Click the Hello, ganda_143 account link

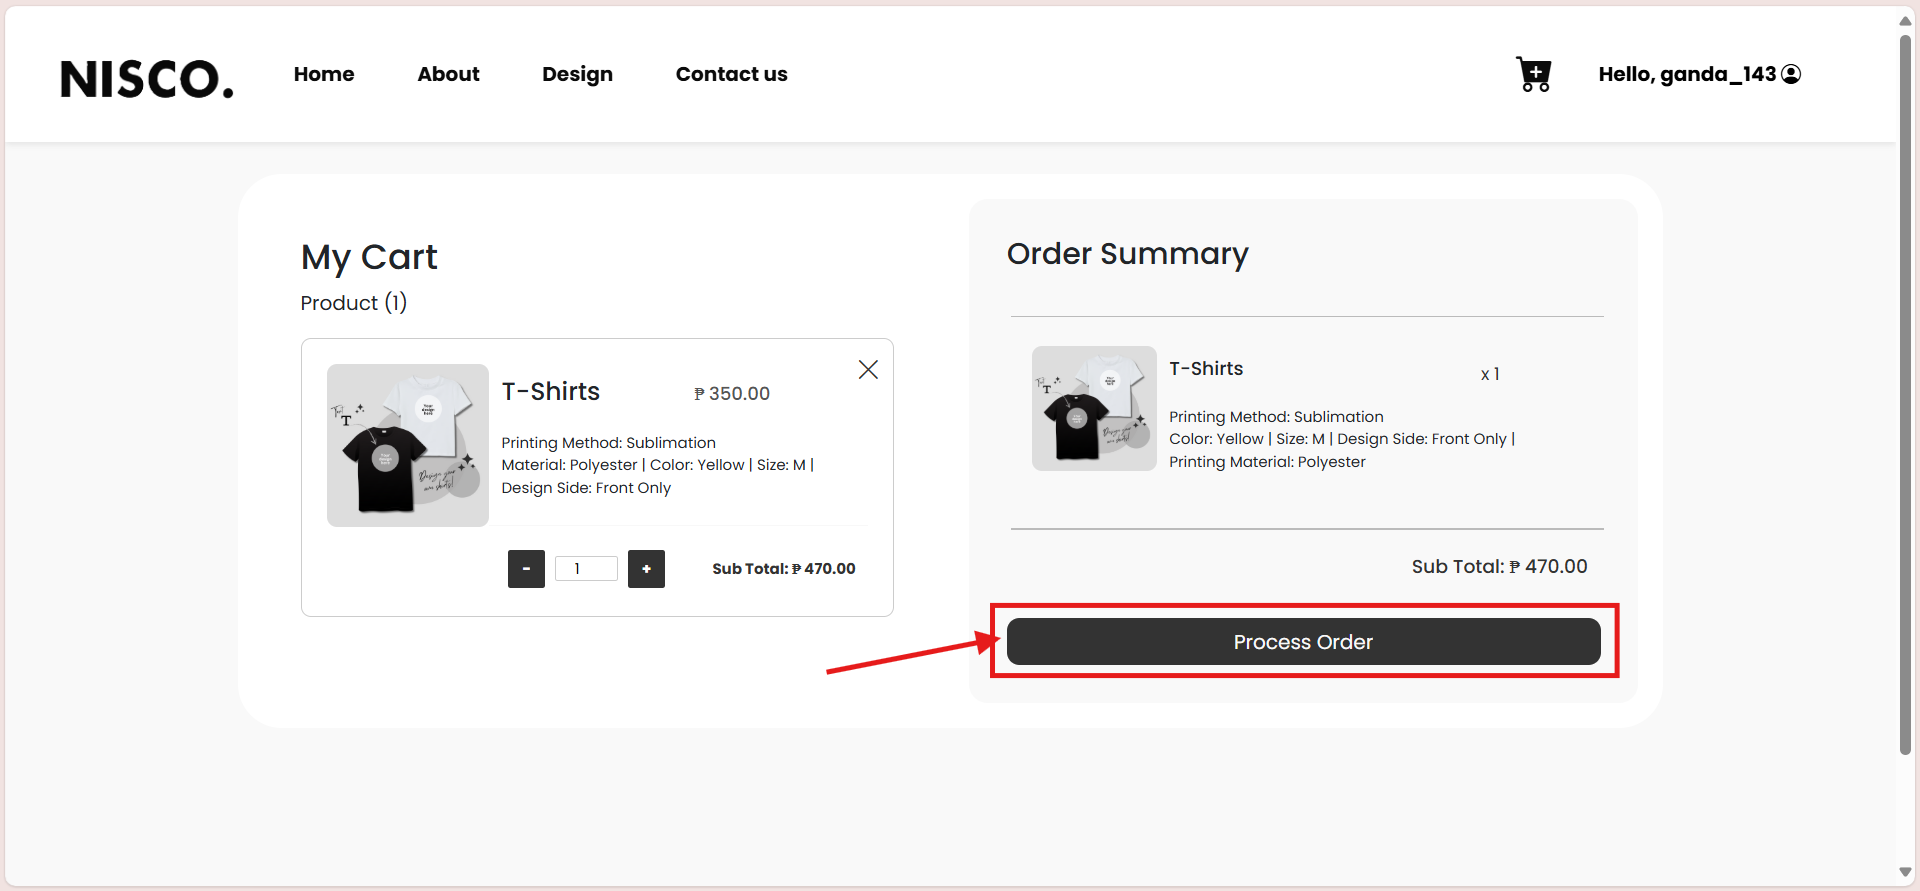click(1686, 74)
